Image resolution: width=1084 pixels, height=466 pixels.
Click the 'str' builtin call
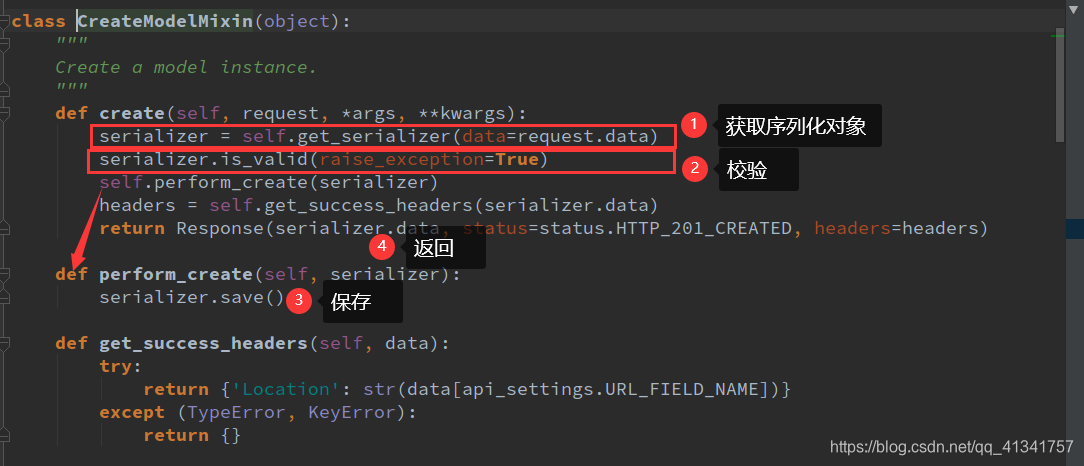pos(381,389)
